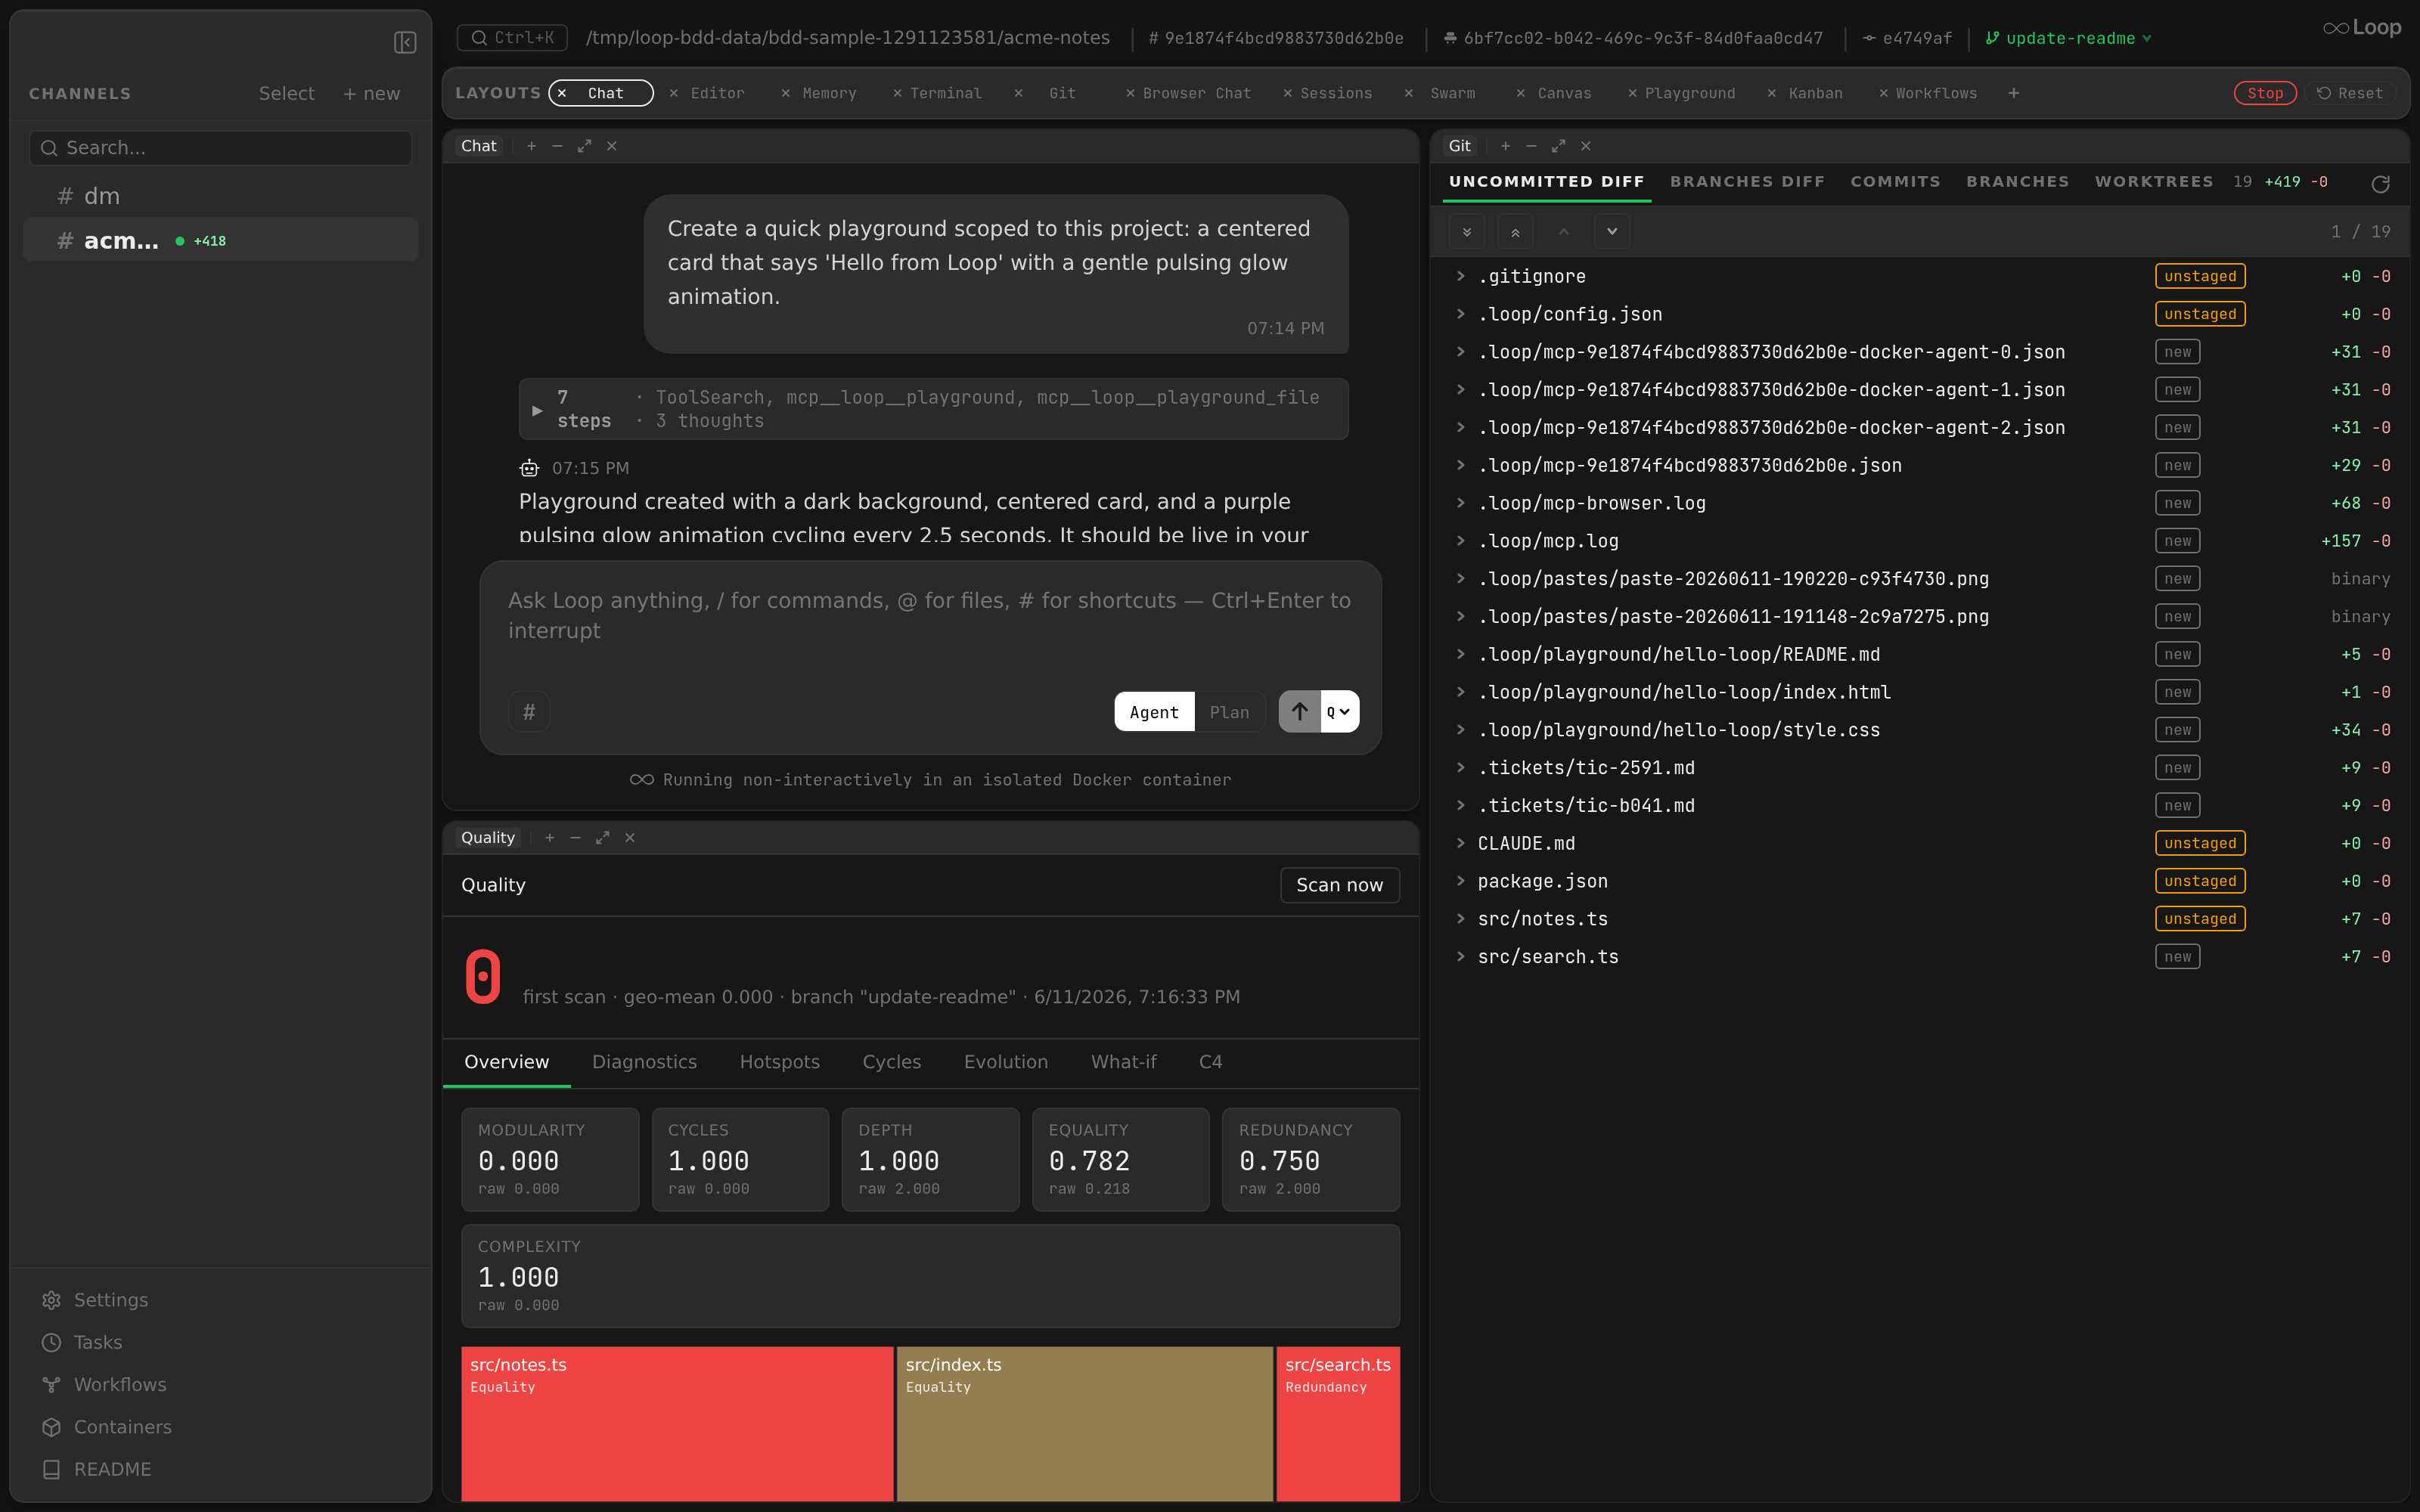Open the Ctrl+K search box
The image size is (2420, 1512).
point(512,38)
